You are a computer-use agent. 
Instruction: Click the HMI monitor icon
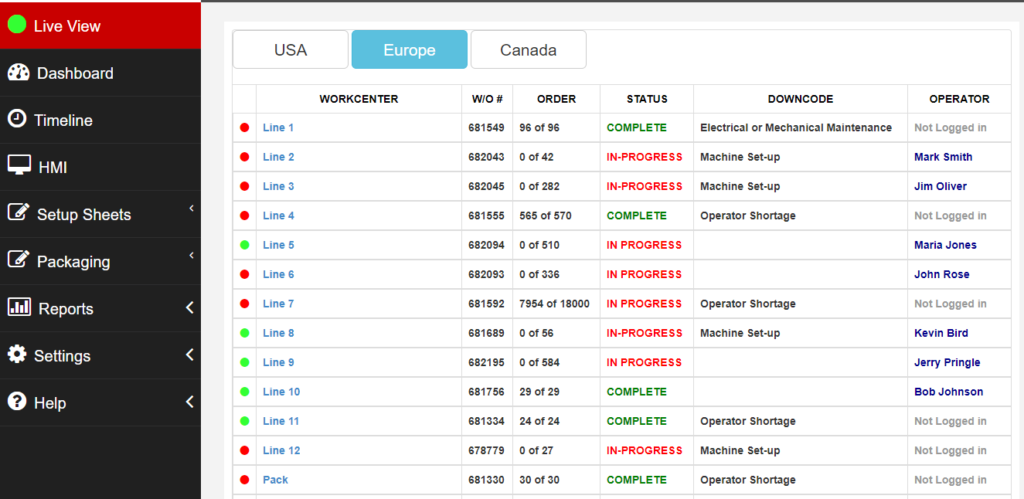click(x=20, y=165)
